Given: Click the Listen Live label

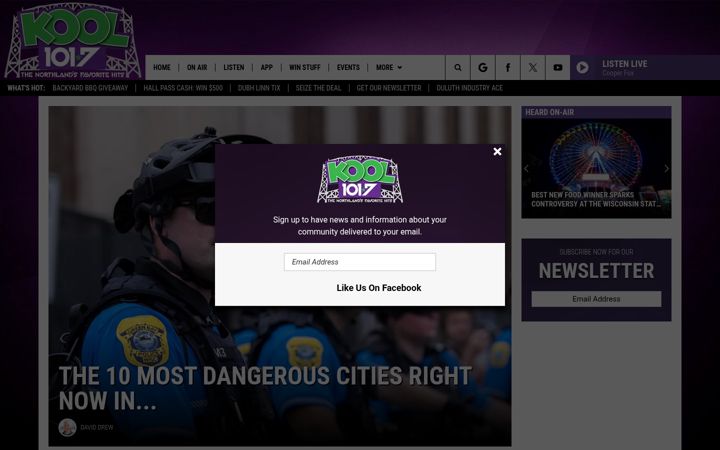Looking at the screenshot, I should pyautogui.click(x=624, y=64).
